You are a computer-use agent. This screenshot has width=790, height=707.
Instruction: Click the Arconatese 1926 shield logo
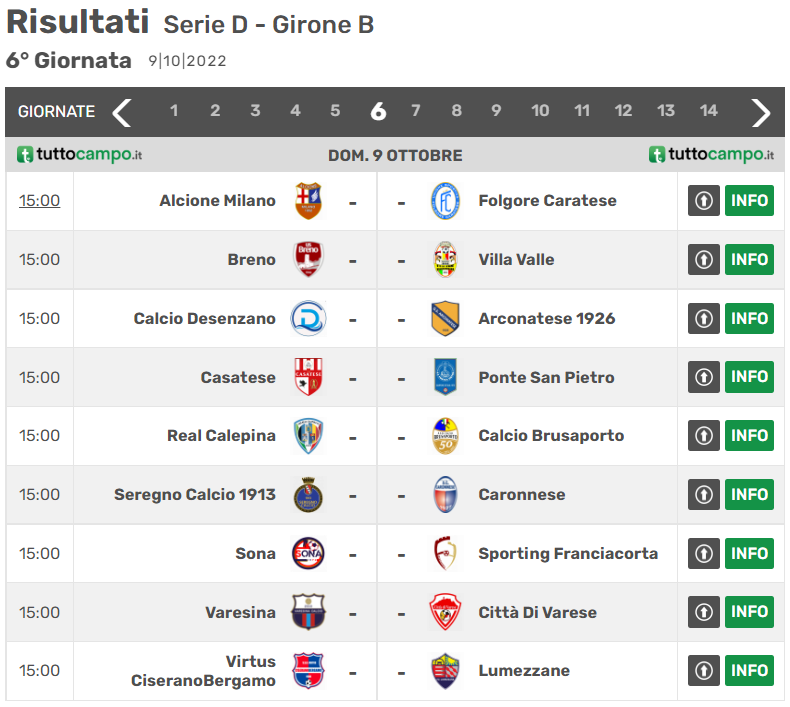click(445, 319)
